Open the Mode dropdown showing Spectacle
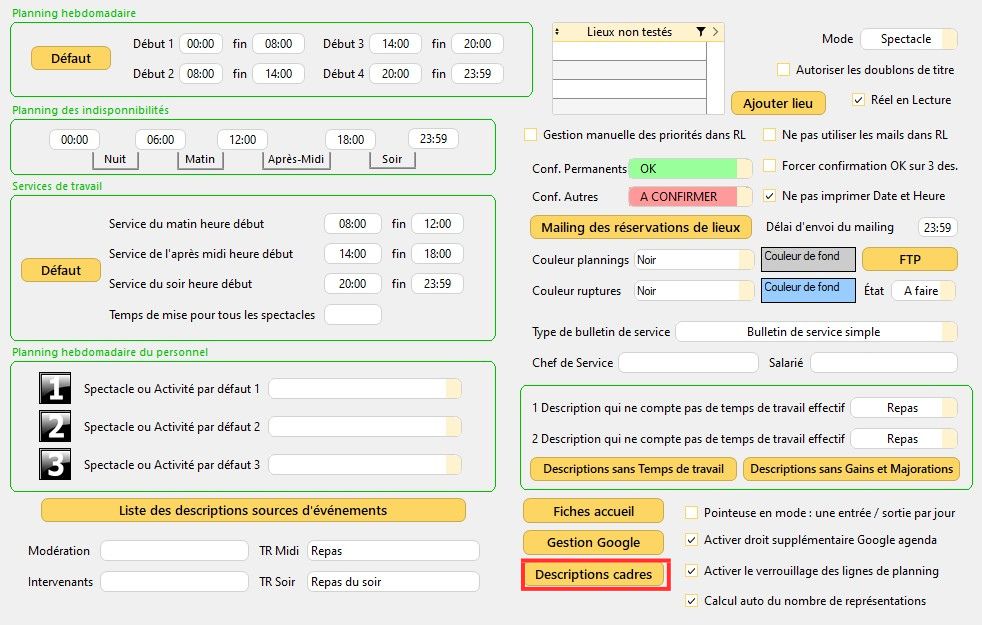Image resolution: width=982 pixels, height=625 pixels. click(x=908, y=39)
